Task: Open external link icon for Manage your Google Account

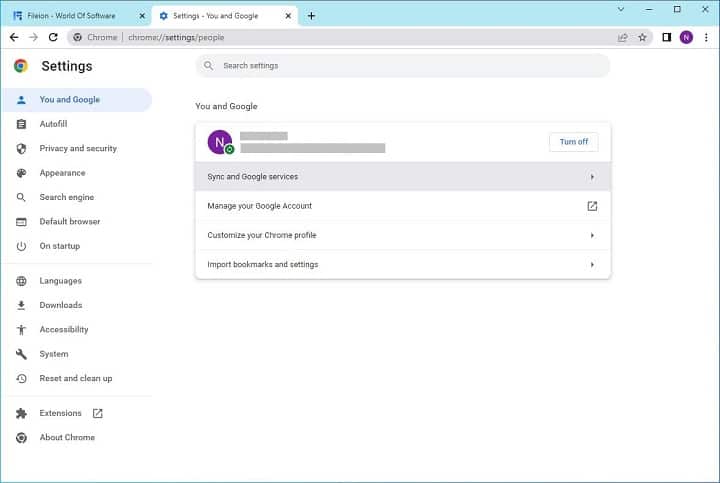Action: point(592,206)
